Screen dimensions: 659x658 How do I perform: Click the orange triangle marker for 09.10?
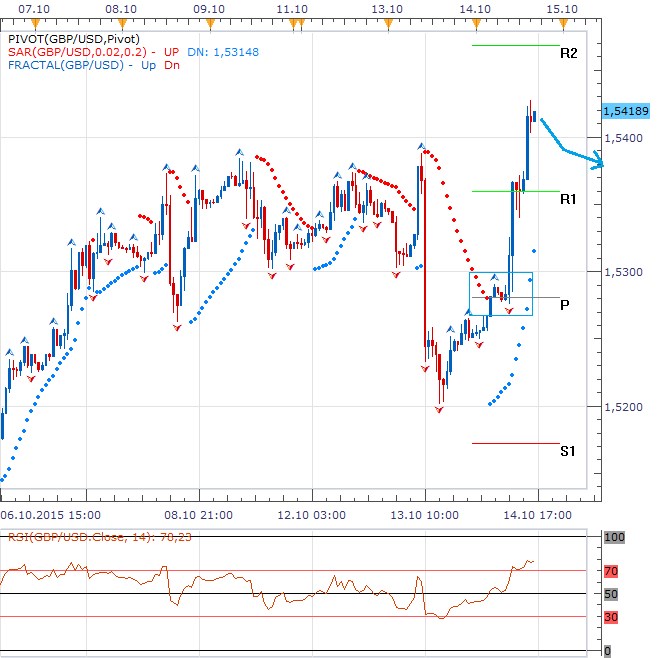(208, 21)
